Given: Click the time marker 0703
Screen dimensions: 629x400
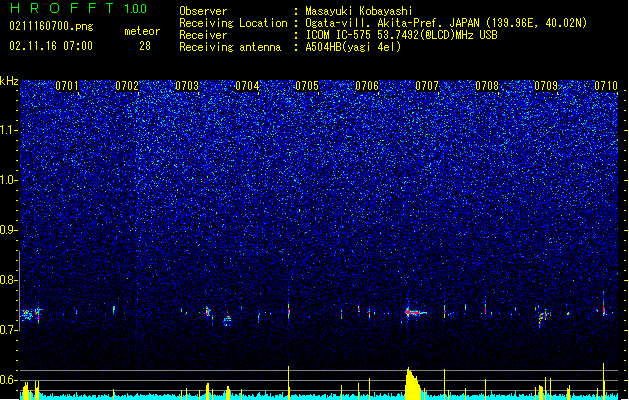Looking at the screenshot, I should click(187, 86).
